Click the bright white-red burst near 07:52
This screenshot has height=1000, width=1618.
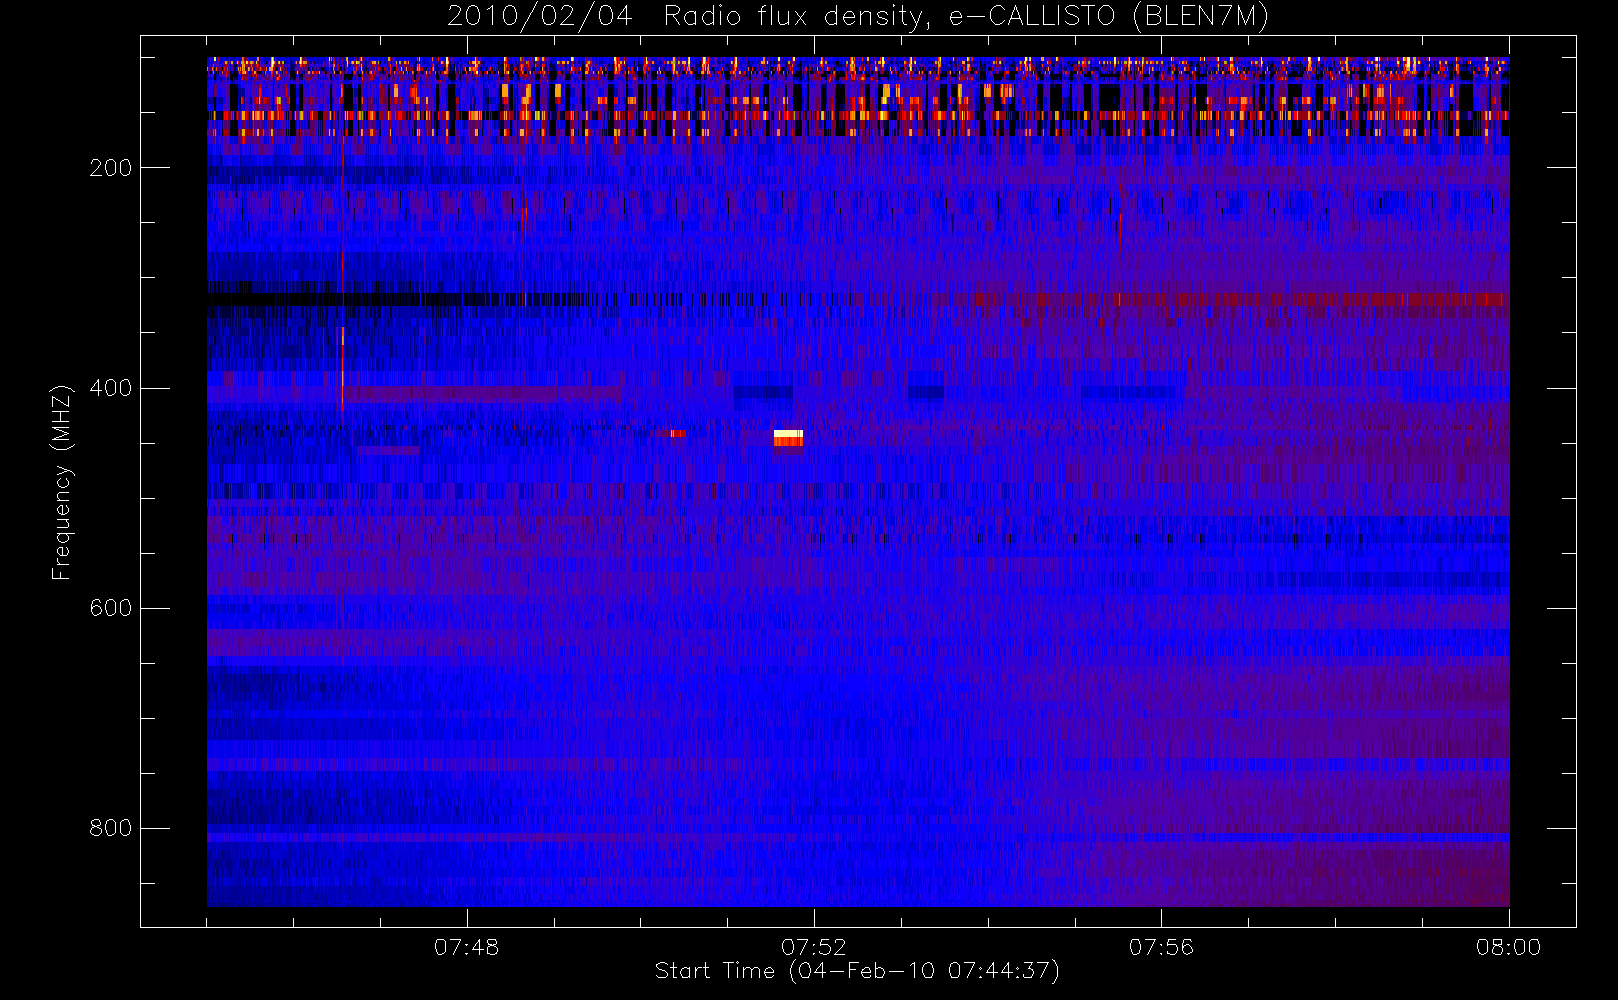coord(788,438)
